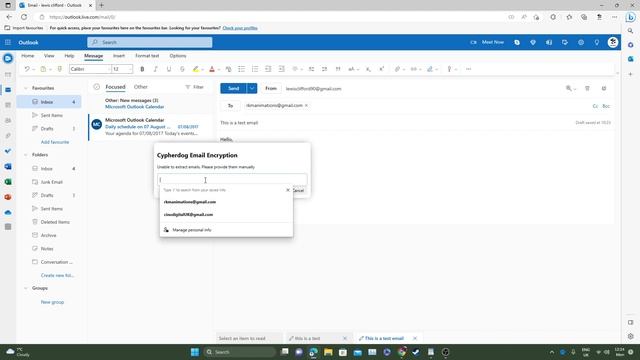Viewport: 640px width, 360px height.
Task: Open the Skype icon in Outlook header
Action: coord(517,42)
